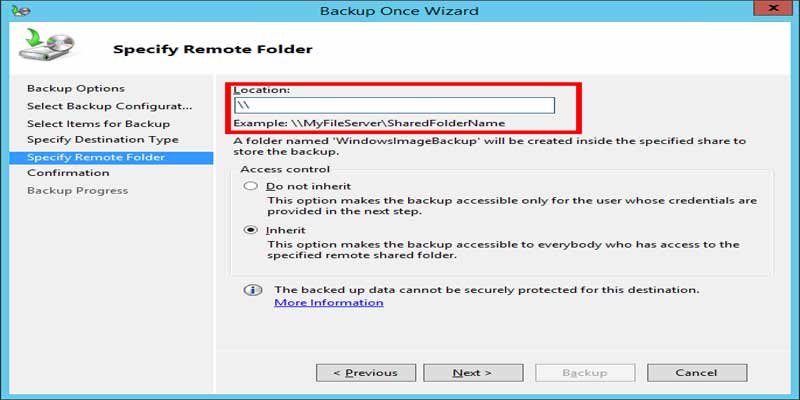Click the backup disc wizard icon
The height and width of the screenshot is (400, 800).
point(46,45)
